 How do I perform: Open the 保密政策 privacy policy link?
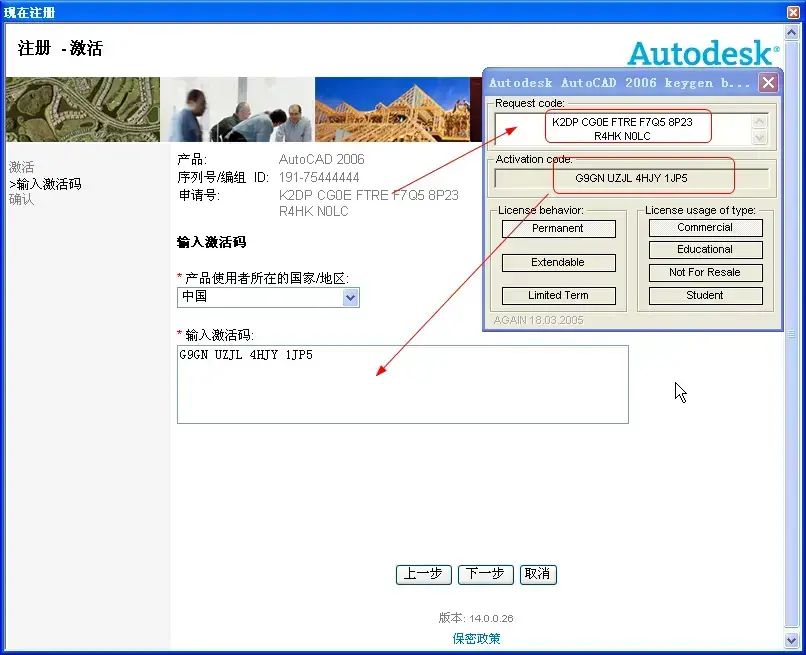pyautogui.click(x=476, y=639)
